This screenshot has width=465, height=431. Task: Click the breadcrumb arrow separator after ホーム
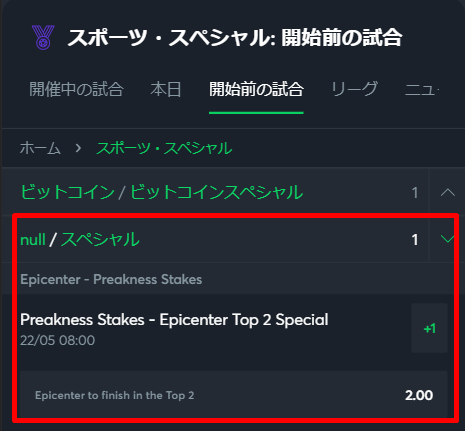coord(78,148)
